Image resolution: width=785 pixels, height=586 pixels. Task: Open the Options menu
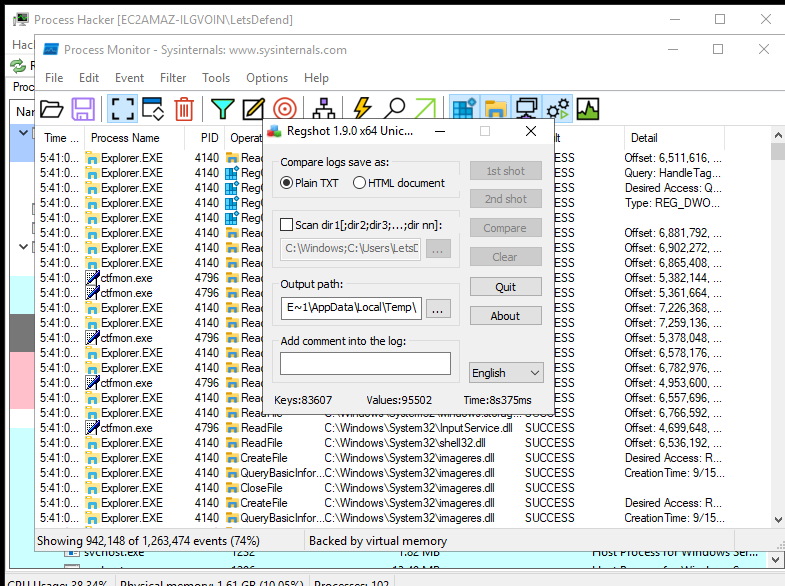click(267, 78)
